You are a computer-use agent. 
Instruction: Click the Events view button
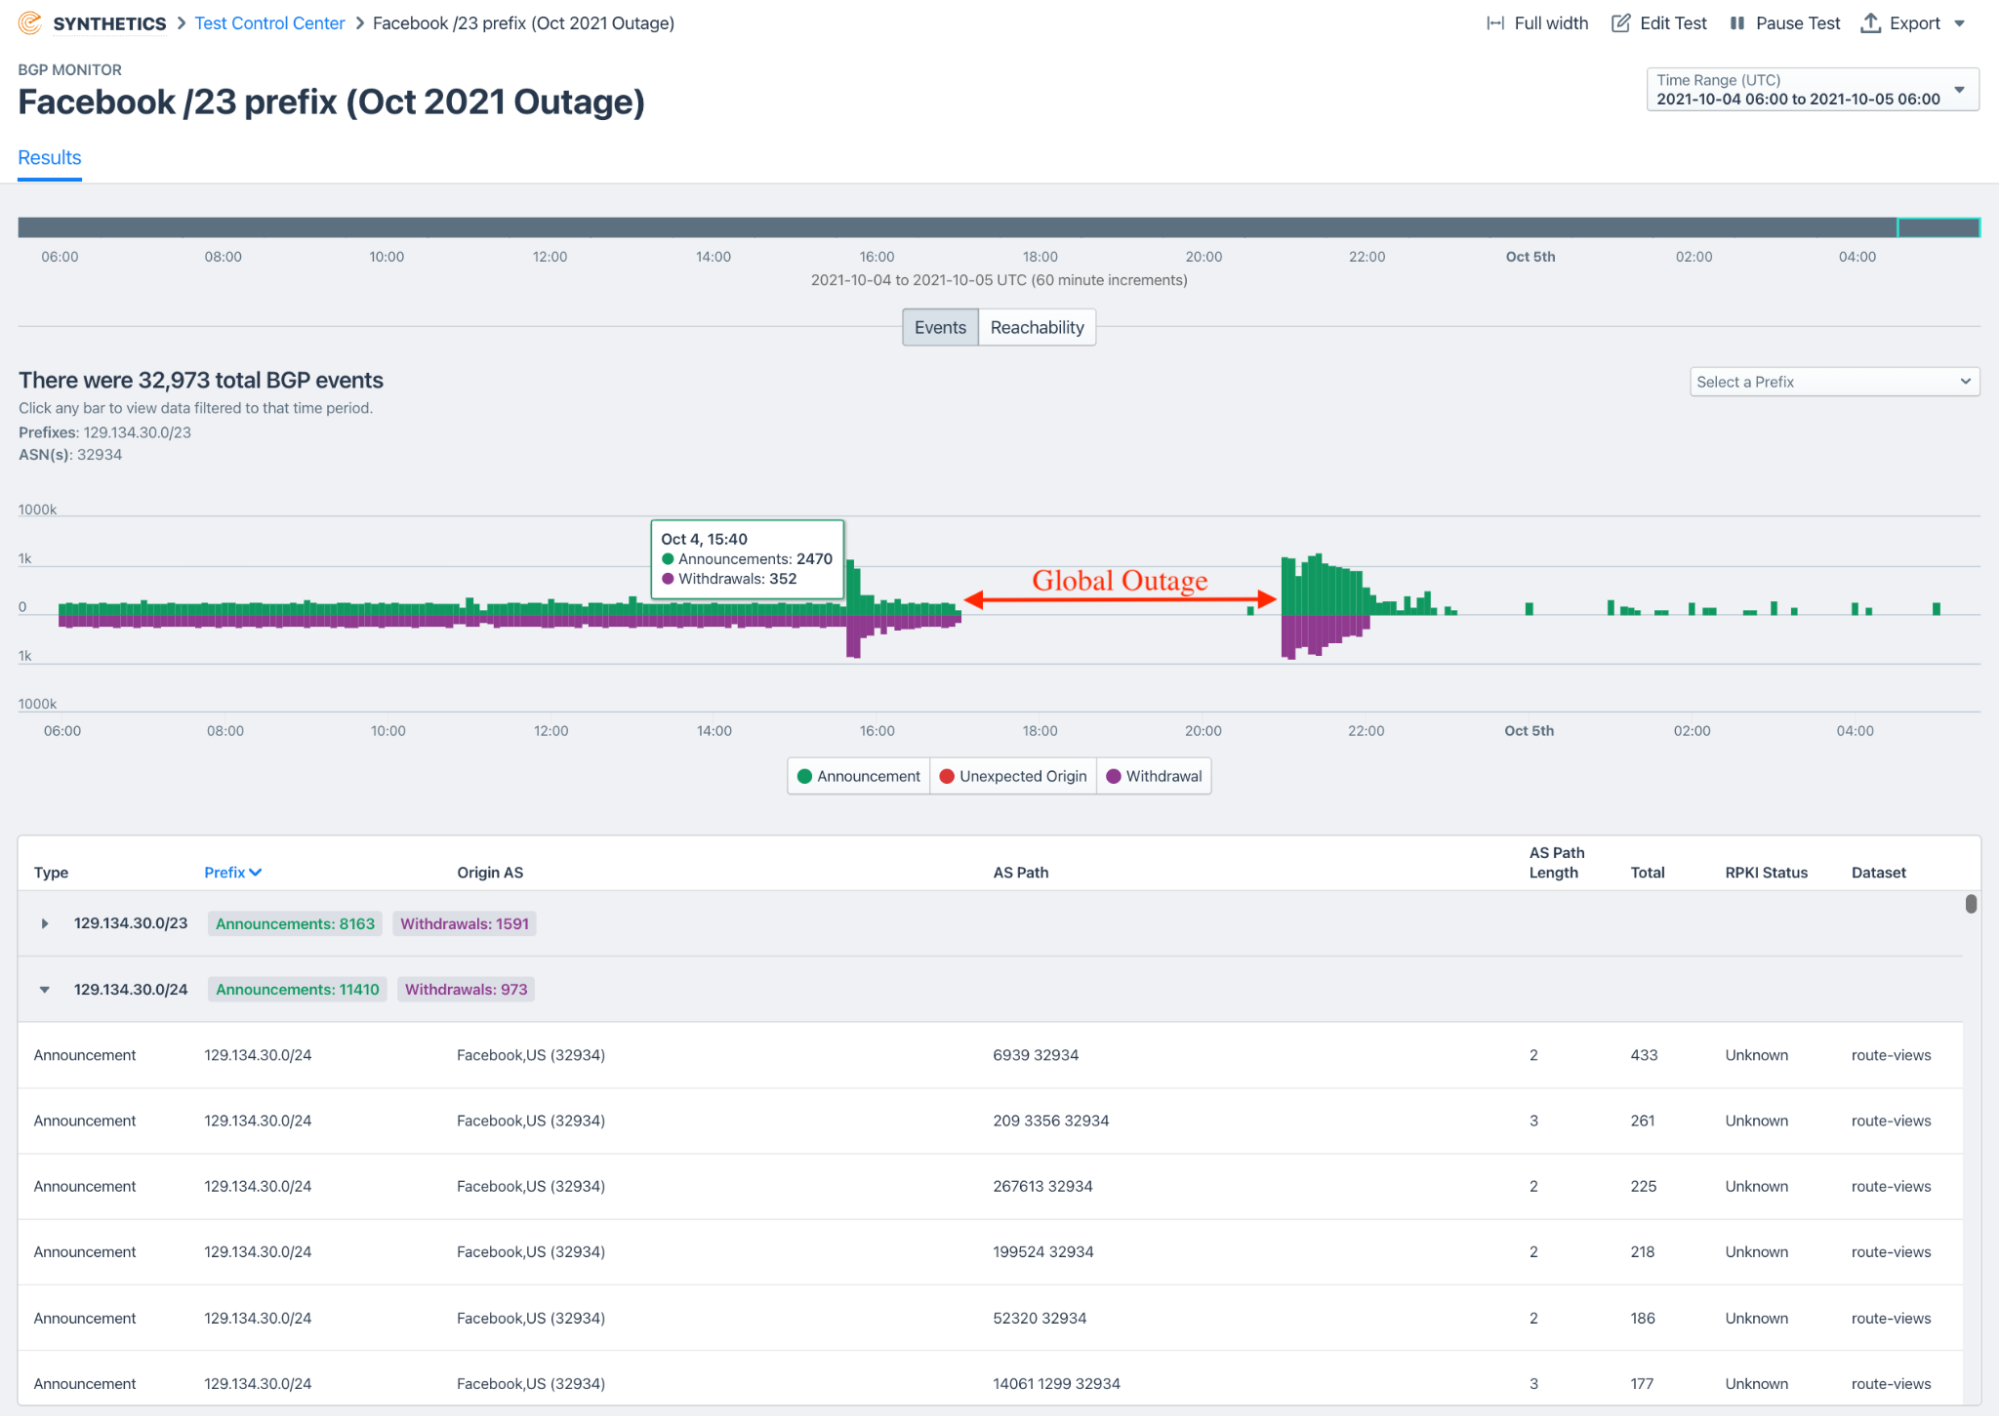pos(939,328)
